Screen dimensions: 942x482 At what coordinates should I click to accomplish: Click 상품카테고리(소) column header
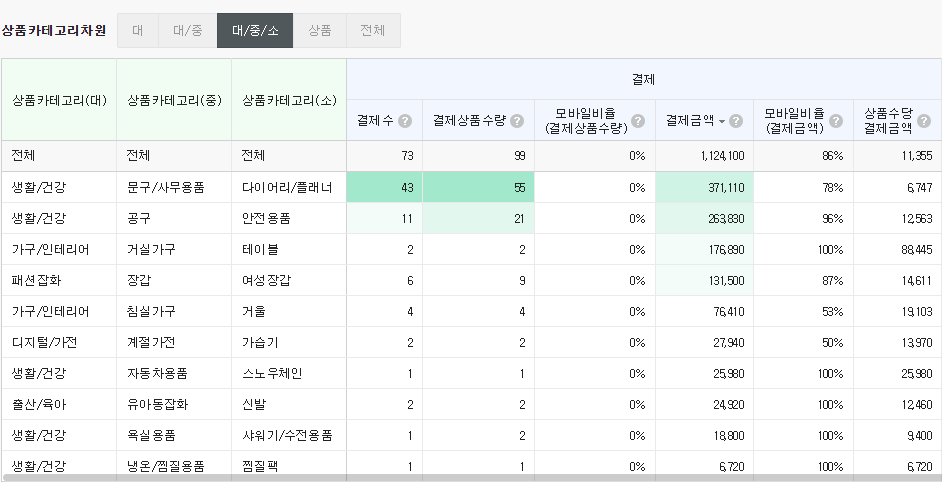[x=289, y=100]
